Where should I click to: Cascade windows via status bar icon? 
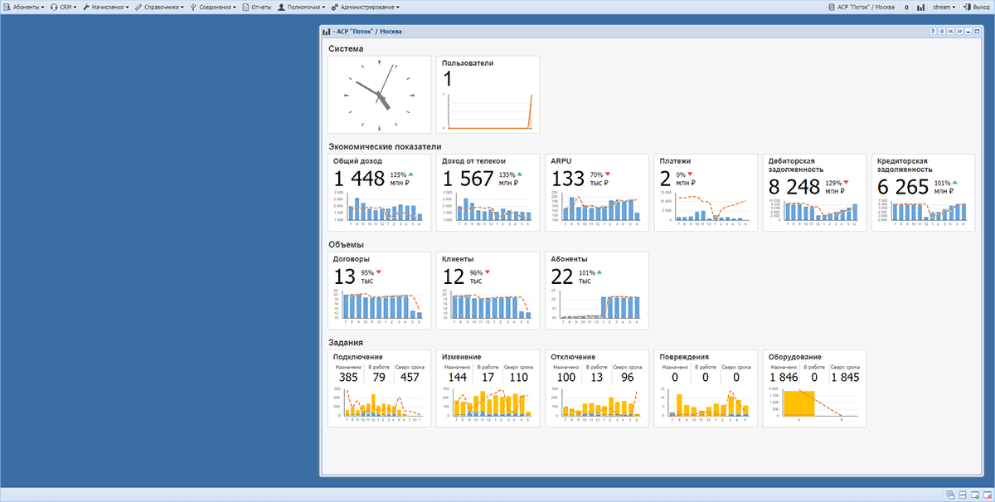950,495
